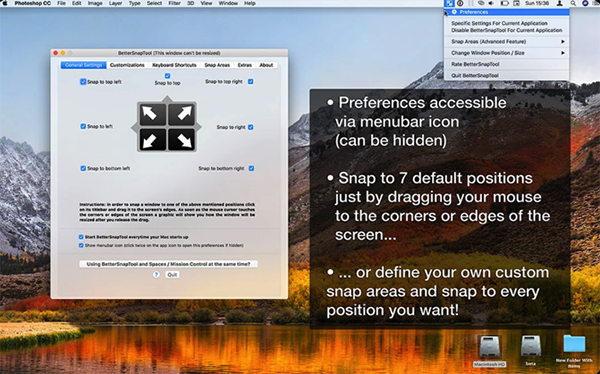Screen dimensions: 600x374
Task: Open the 3D menu
Action: (191, 3)
